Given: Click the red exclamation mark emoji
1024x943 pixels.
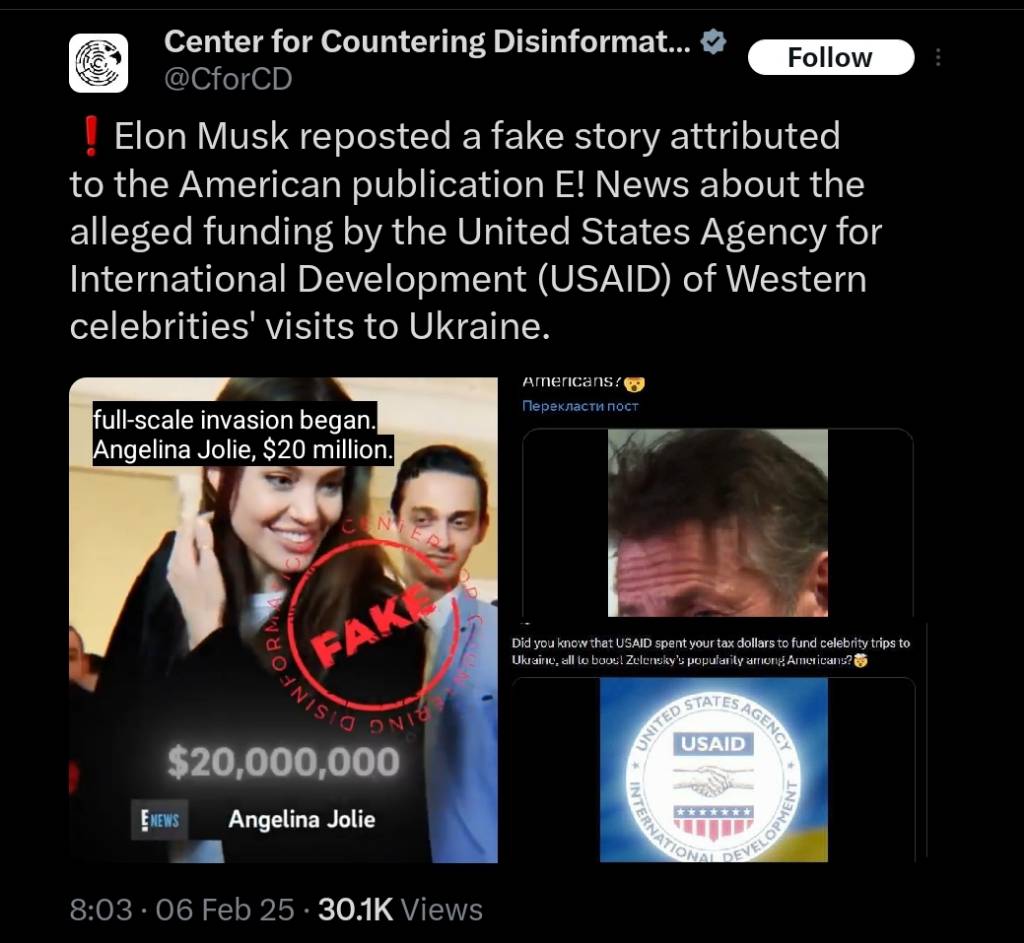Looking at the screenshot, I should click(x=91, y=136).
